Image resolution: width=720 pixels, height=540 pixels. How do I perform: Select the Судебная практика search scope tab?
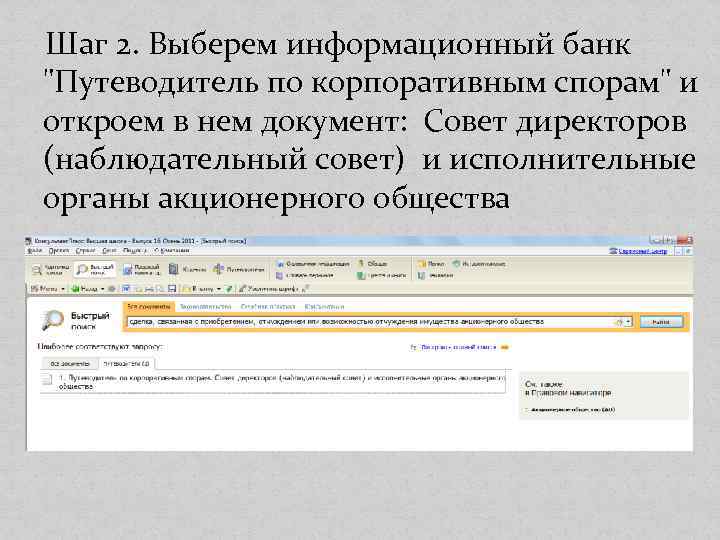coord(268,307)
